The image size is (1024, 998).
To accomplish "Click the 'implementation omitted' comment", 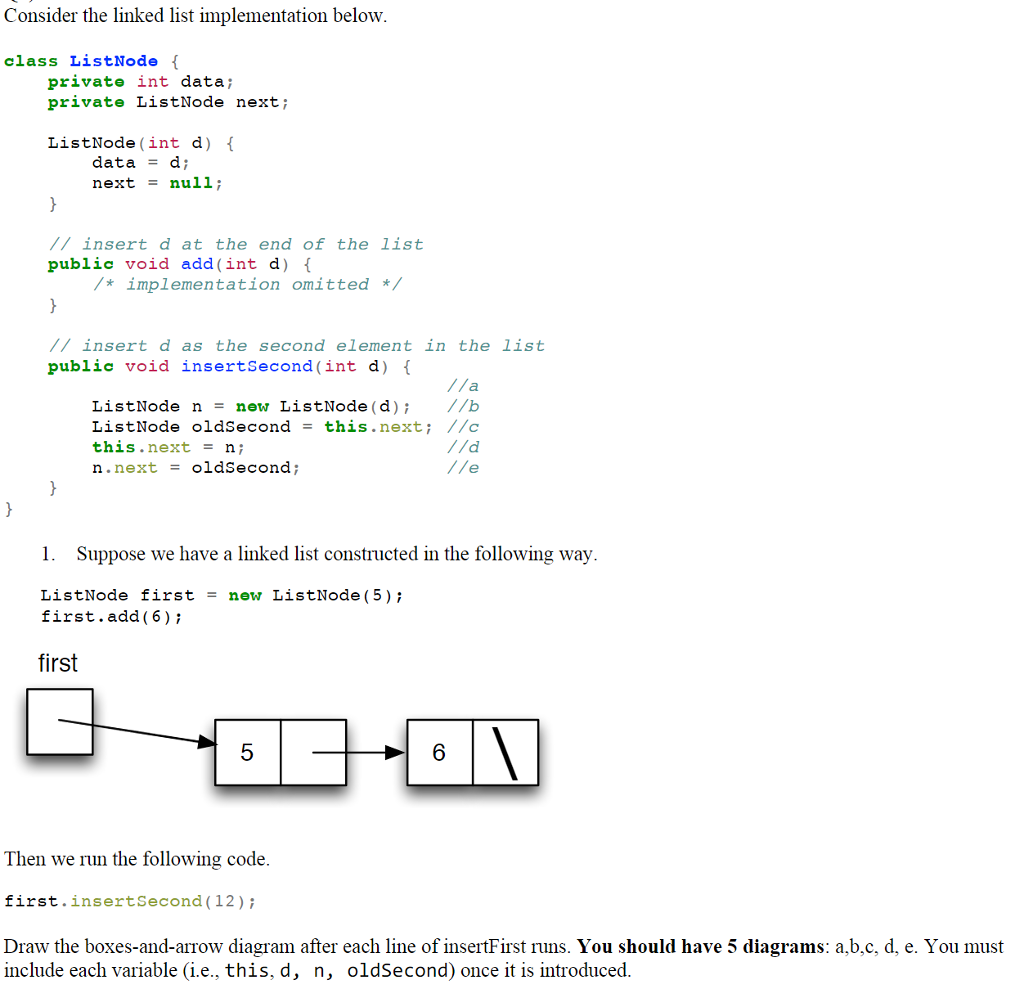I will [247, 285].
